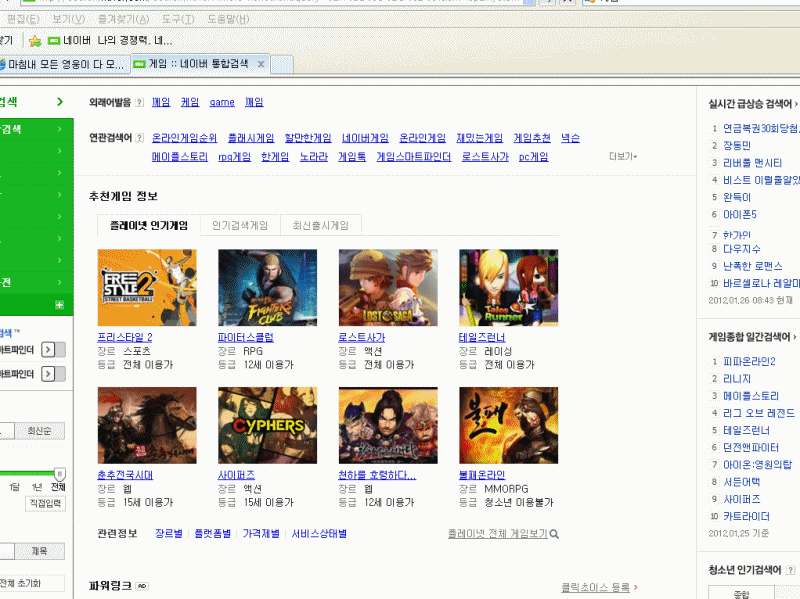Open the 보기(V) menu
800x599 pixels.
pyautogui.click(x=69, y=19)
